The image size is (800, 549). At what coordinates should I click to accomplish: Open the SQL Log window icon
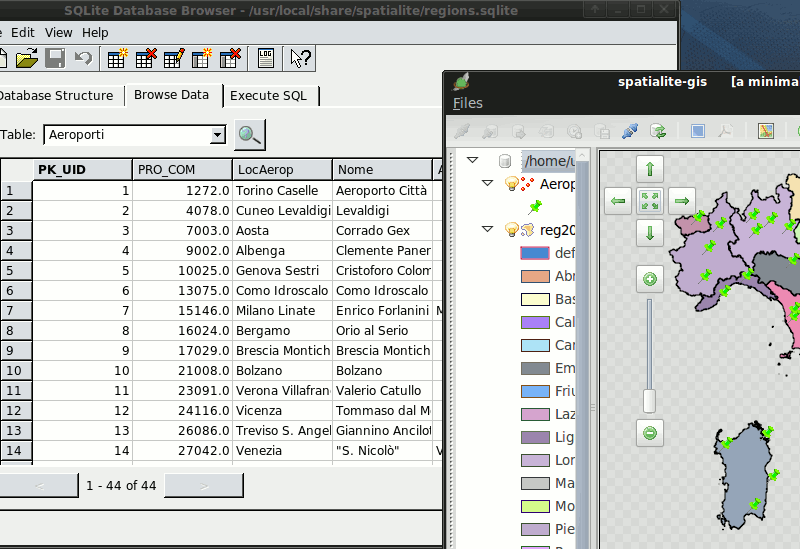[x=265, y=58]
